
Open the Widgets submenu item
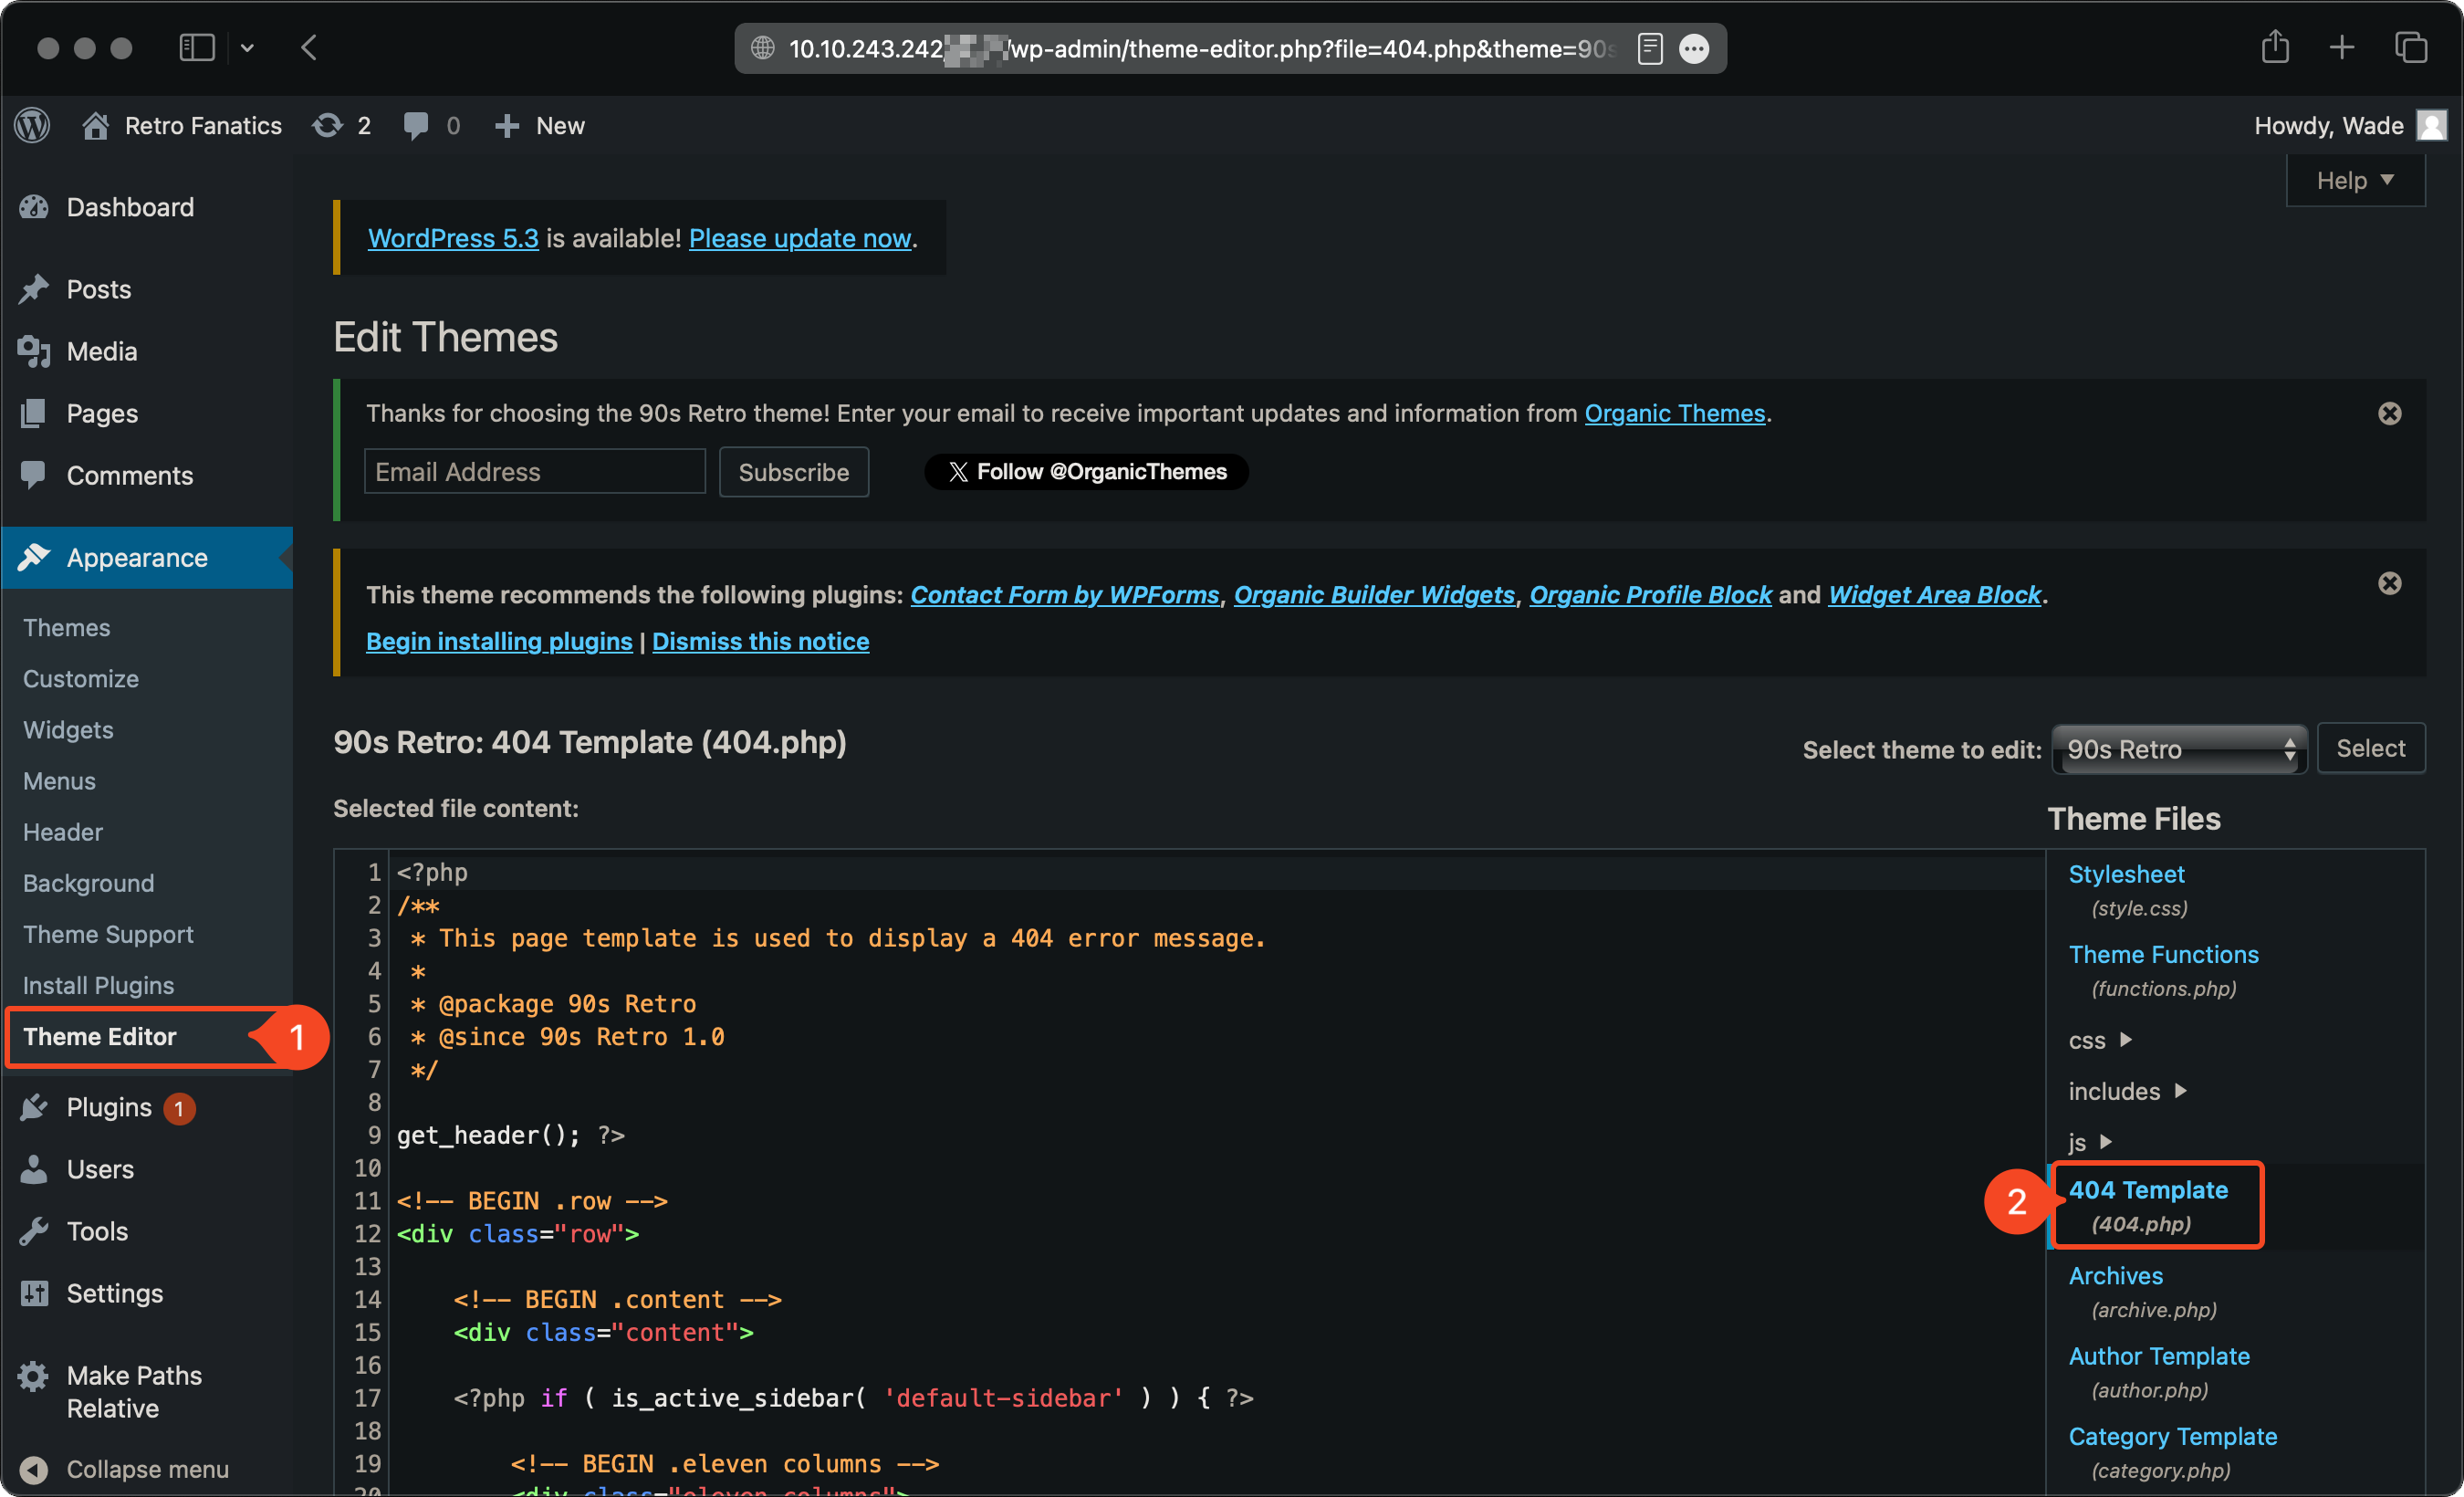[68, 729]
